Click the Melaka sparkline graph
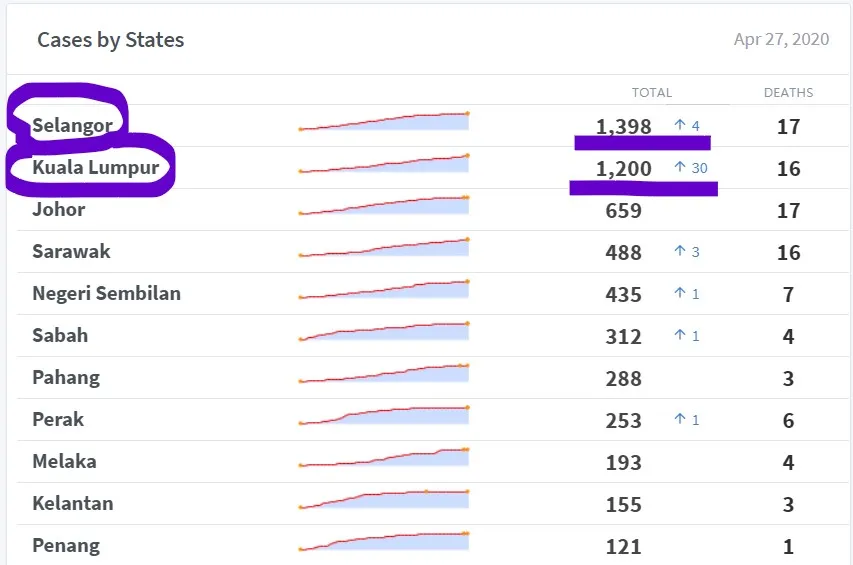The width and height of the screenshot is (853, 565). [x=384, y=457]
